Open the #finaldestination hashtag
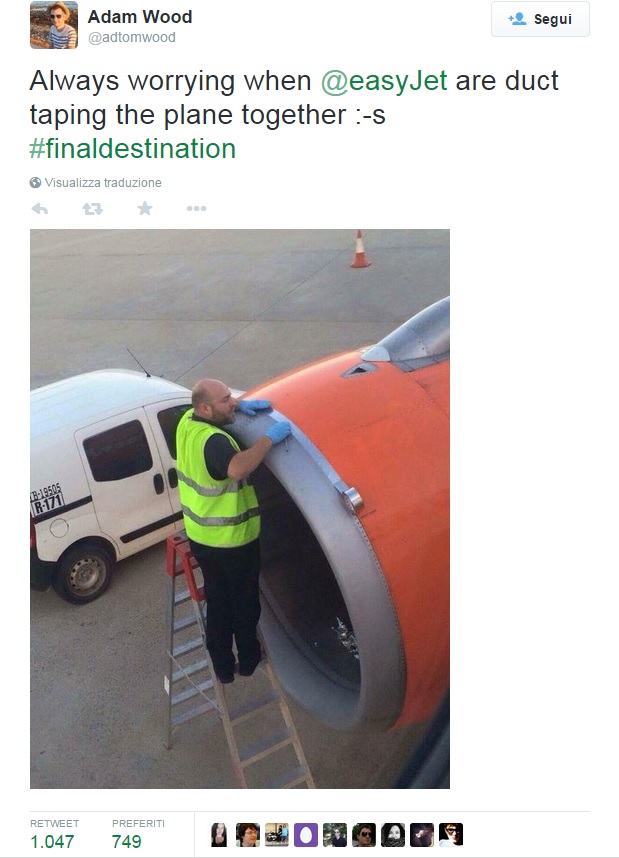 coord(132,149)
